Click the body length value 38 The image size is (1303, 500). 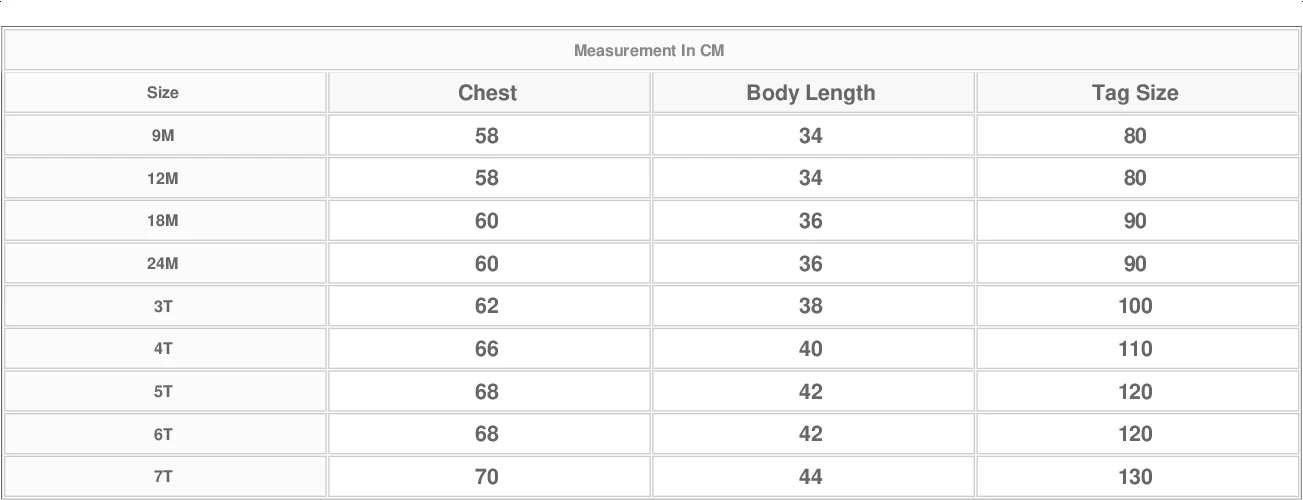coord(810,306)
